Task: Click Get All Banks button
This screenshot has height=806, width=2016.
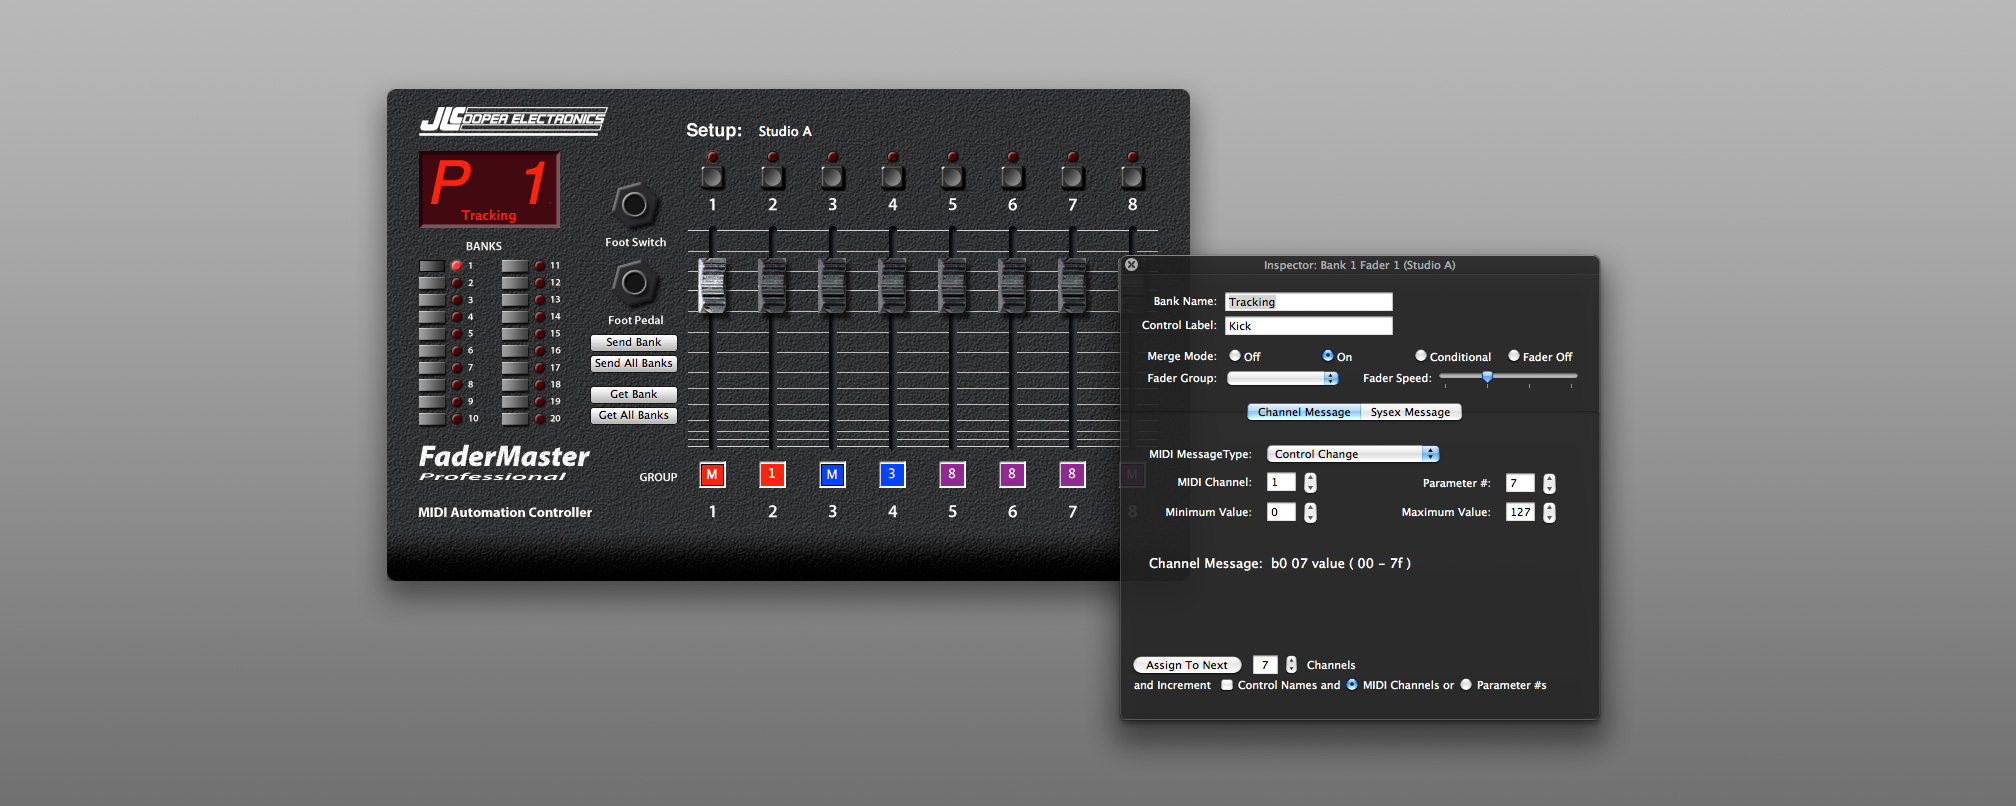Action: click(x=634, y=415)
